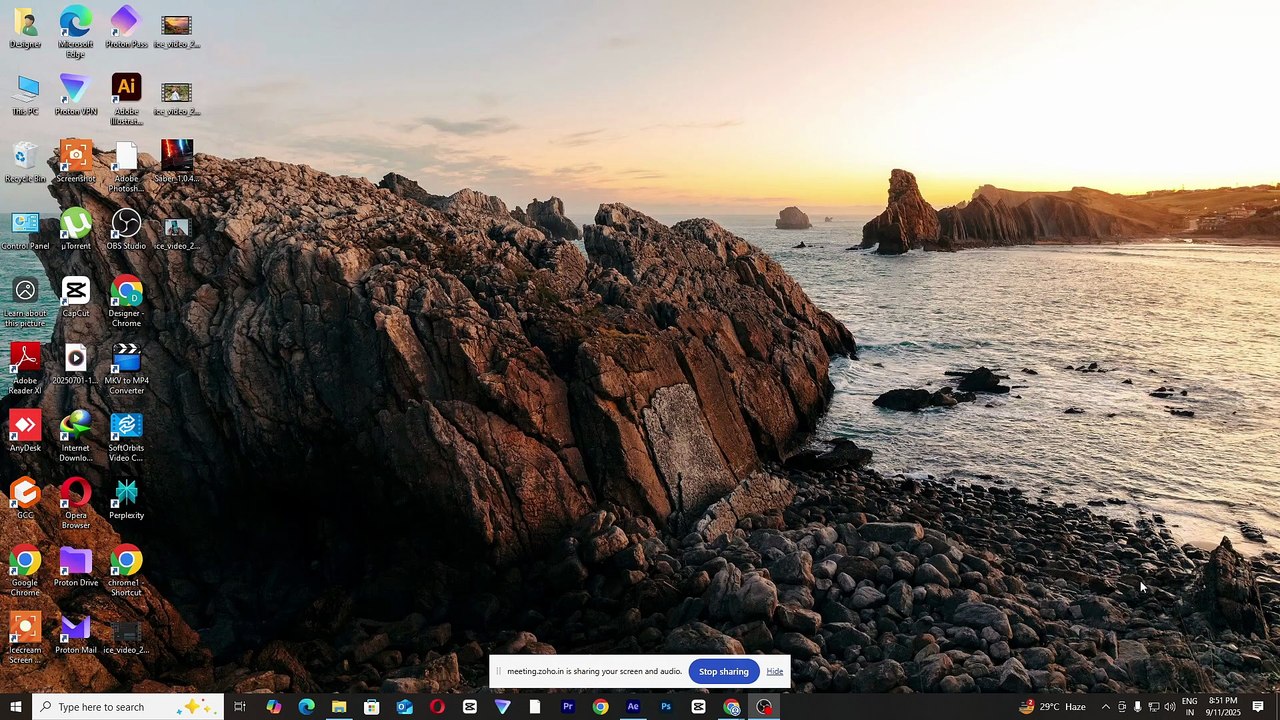Click the taskbar search box
This screenshot has width=1280, height=720.
click(x=110, y=707)
